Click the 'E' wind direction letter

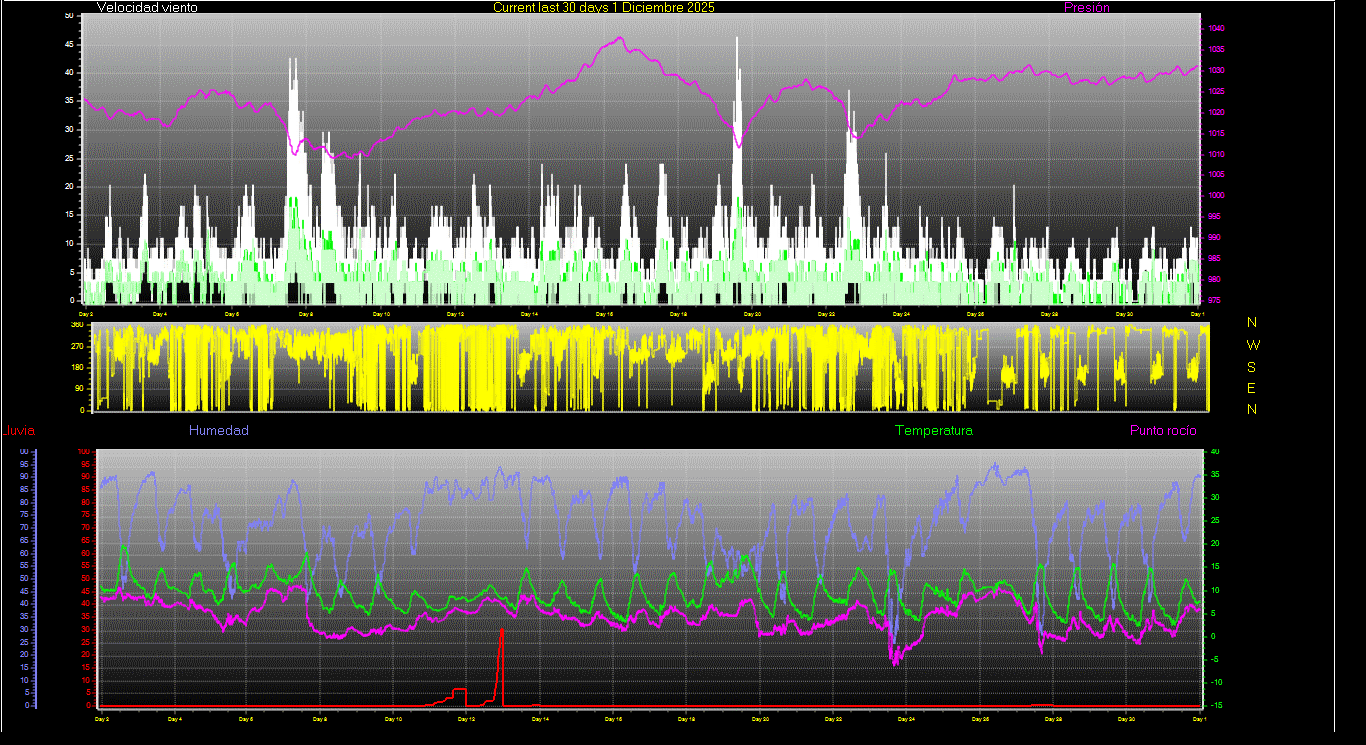pyautogui.click(x=1253, y=388)
